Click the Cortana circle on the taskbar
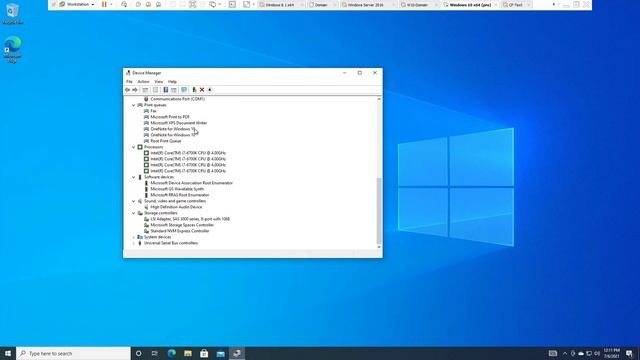The width and height of the screenshot is (640, 360). pyautogui.click(x=138, y=353)
